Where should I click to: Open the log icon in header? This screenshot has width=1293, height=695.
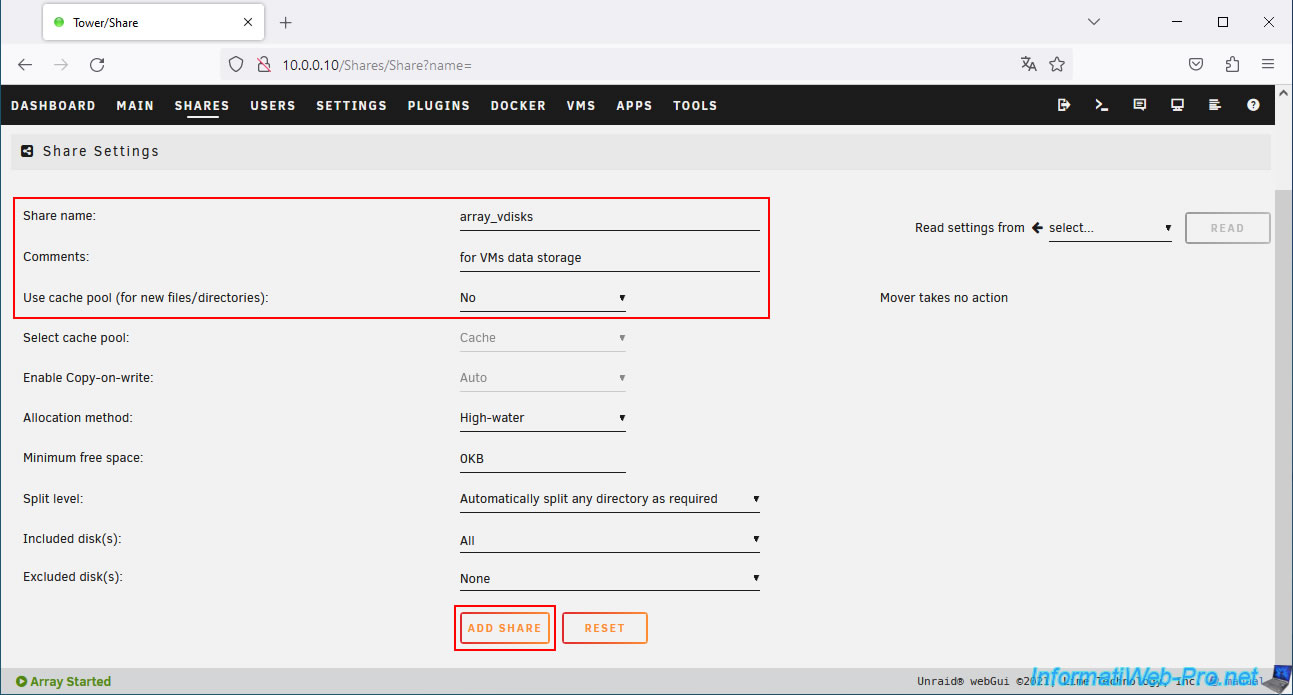(x=1215, y=105)
